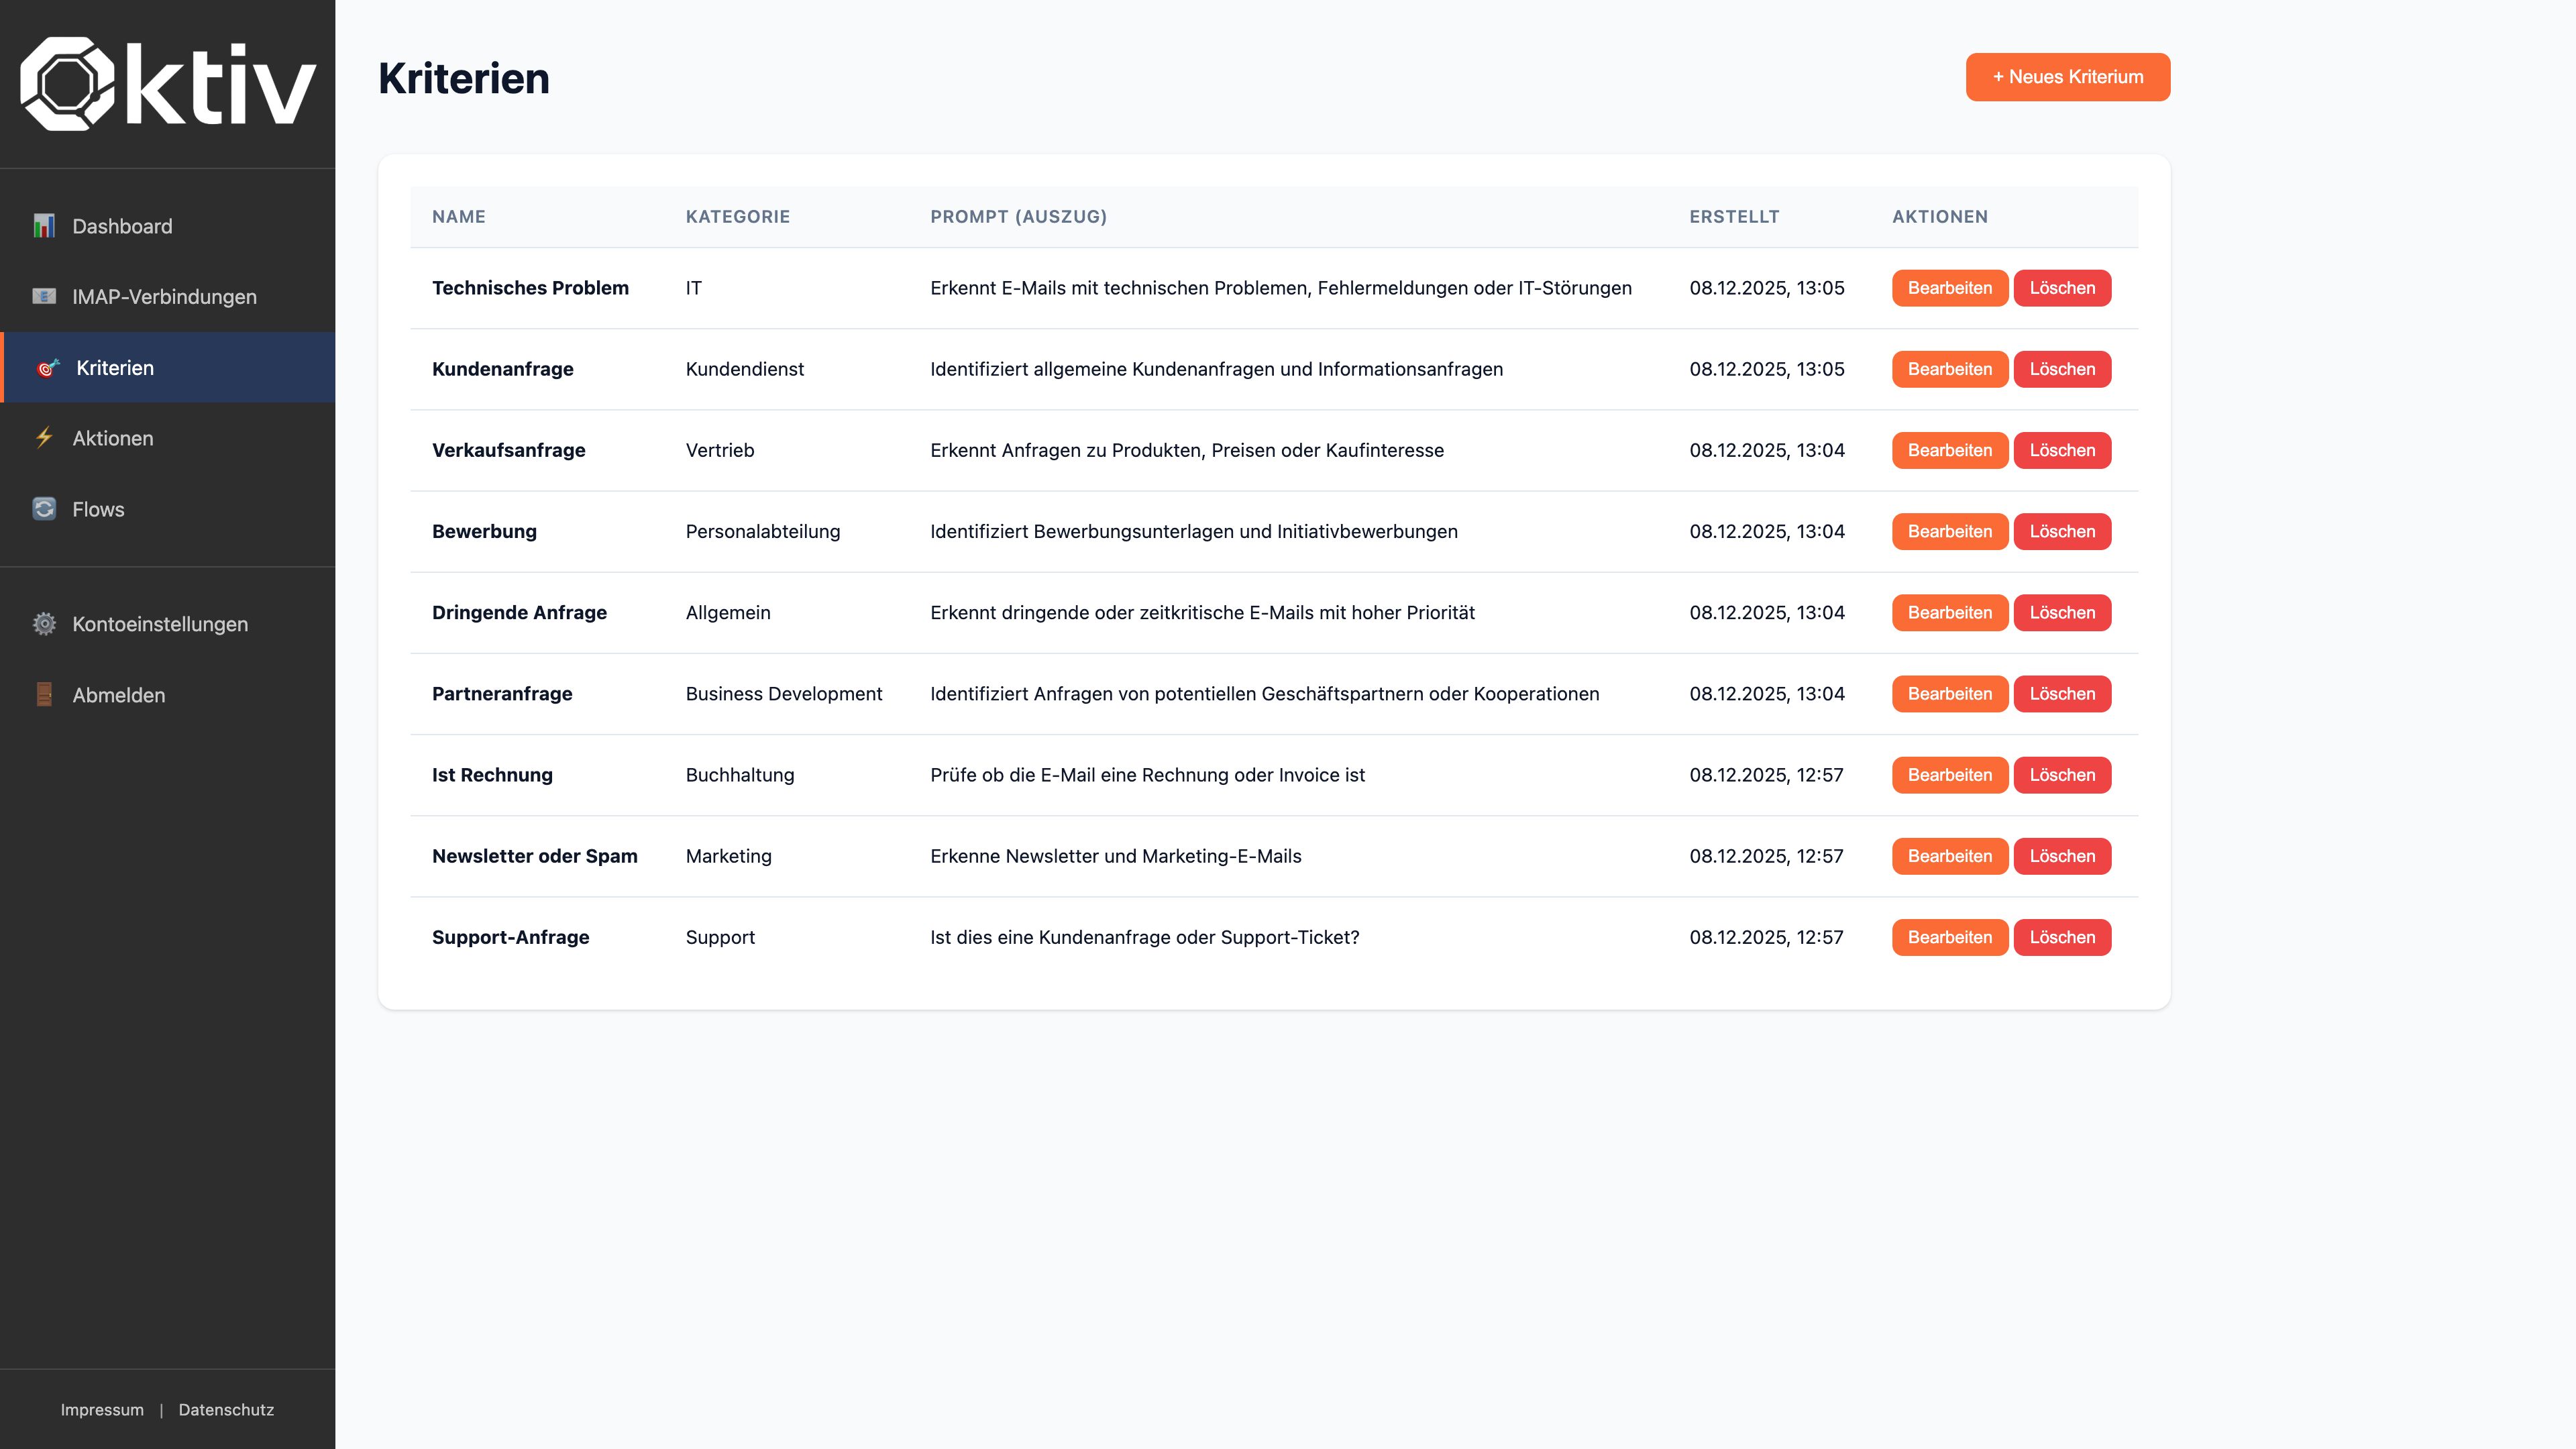Click the Aktiv logo in sidebar
The height and width of the screenshot is (1449, 2576).
(x=168, y=84)
